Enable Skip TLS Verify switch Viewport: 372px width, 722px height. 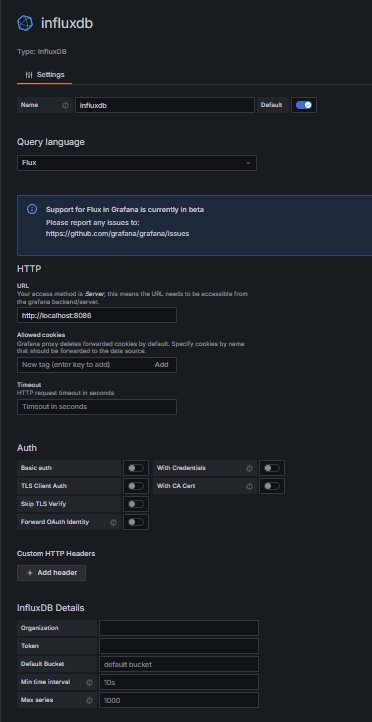136,504
